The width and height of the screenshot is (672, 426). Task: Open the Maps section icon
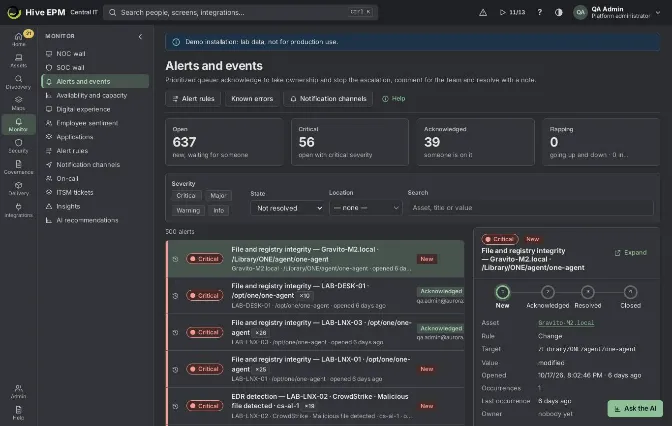(18, 103)
